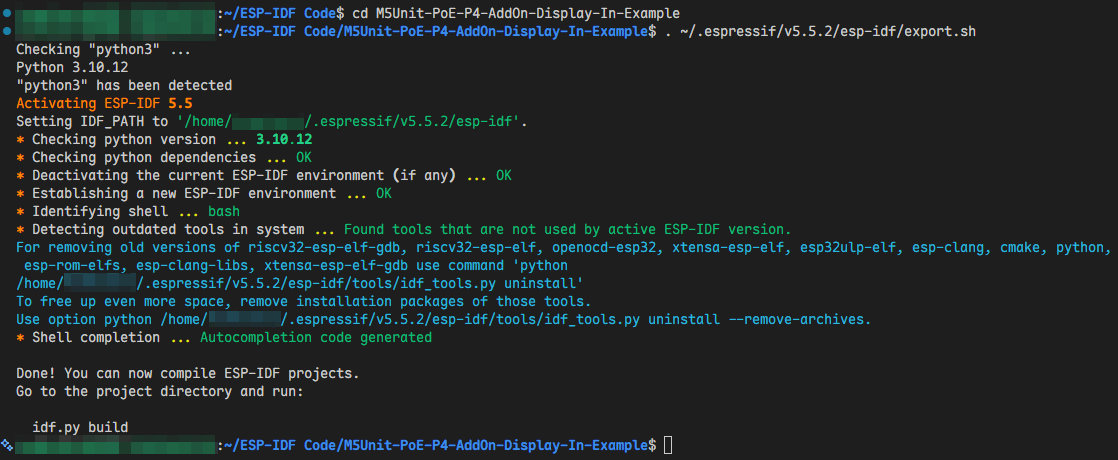
Task: Click the green 3.10.12 python version
Action: pyautogui.click(x=284, y=139)
